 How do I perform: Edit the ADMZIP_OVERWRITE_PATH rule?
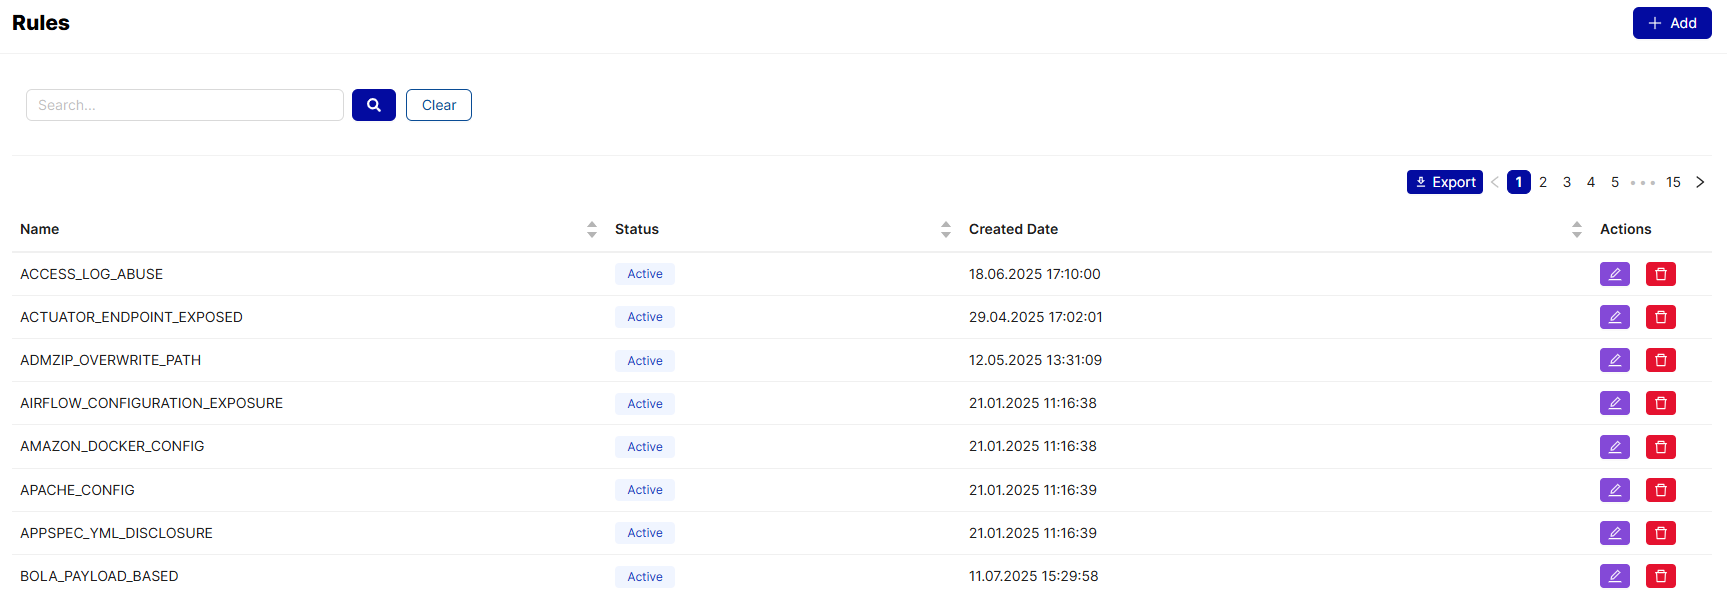coord(1614,360)
